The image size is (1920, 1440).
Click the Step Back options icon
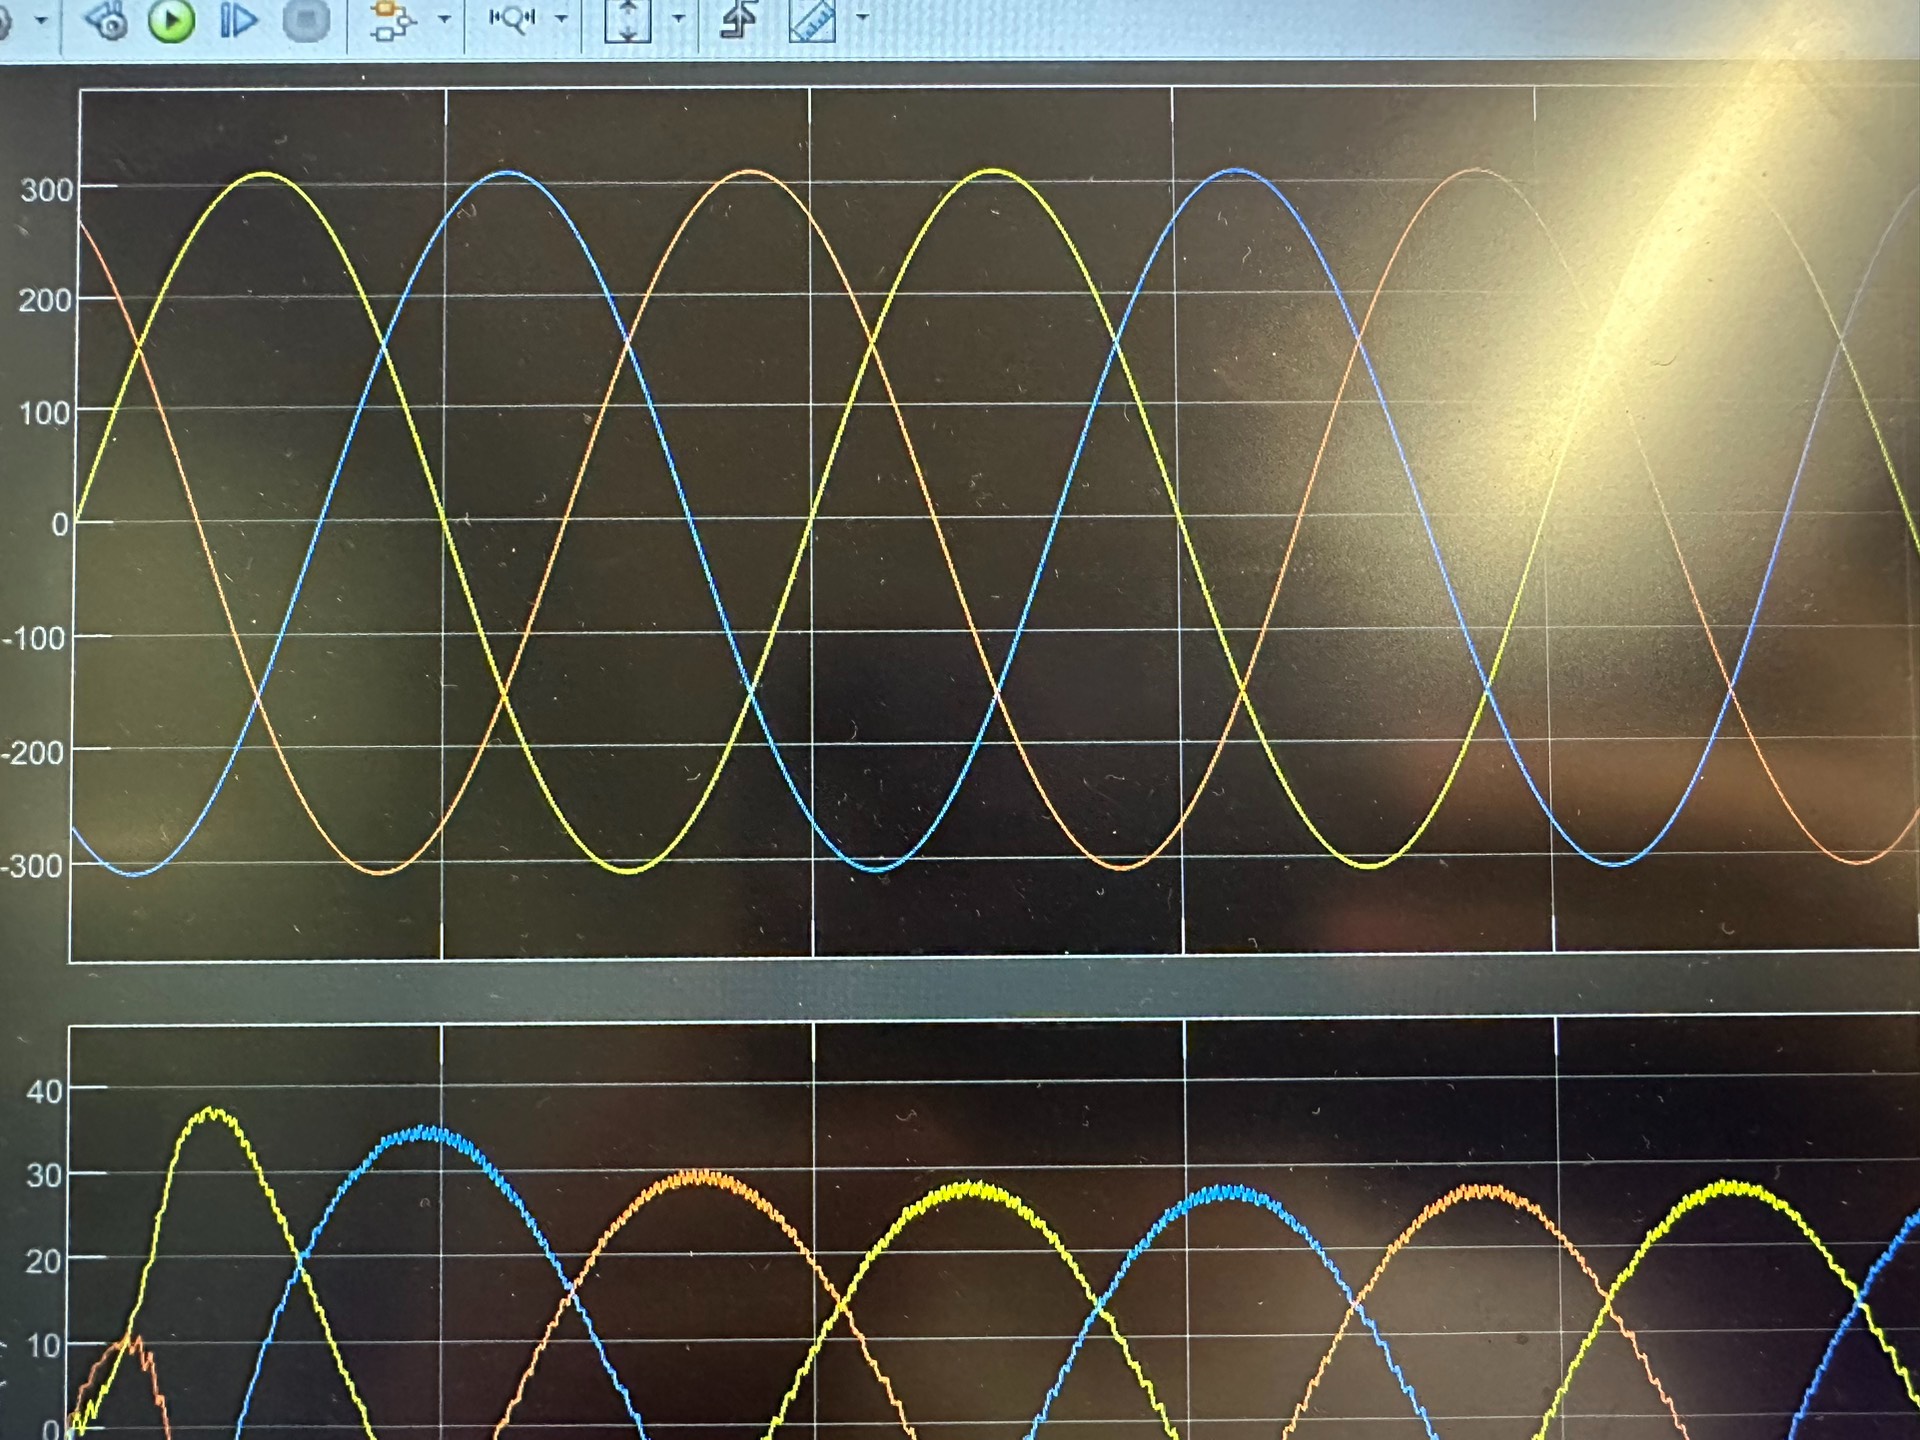pos(106,20)
